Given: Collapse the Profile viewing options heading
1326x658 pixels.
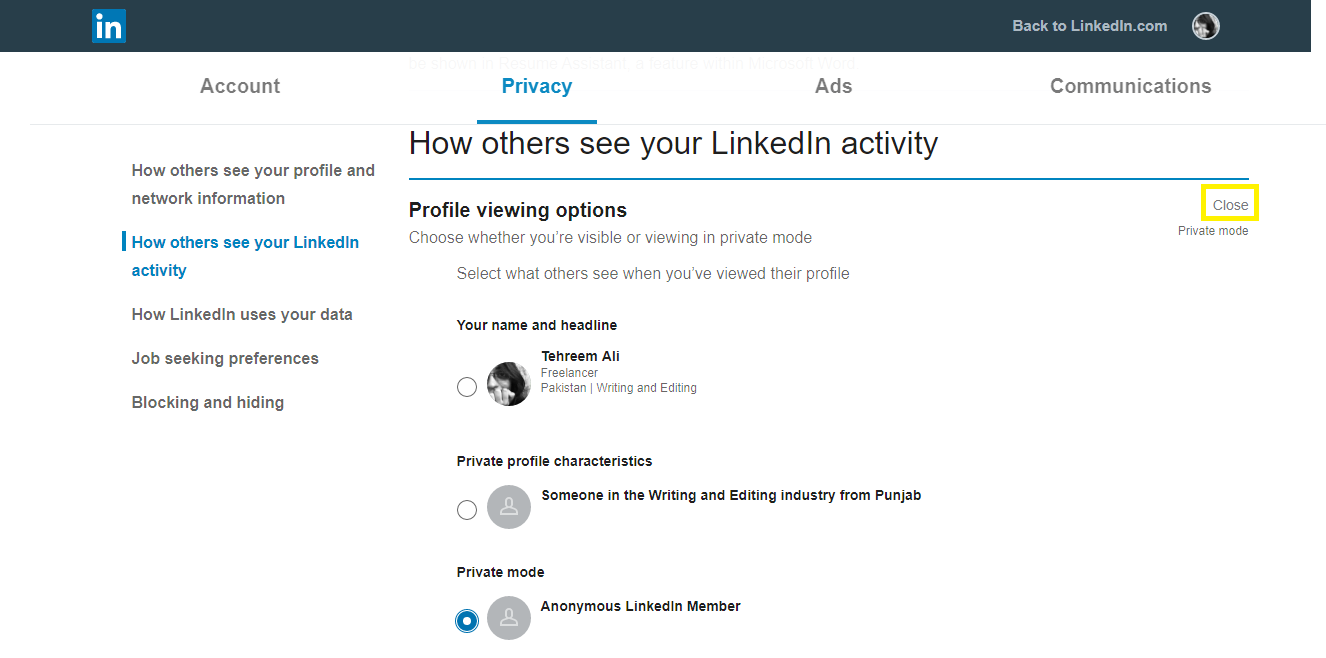Looking at the screenshot, I should pyautogui.click(x=518, y=210).
